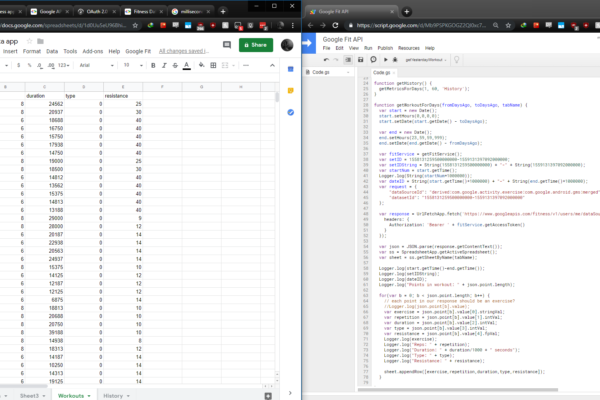This screenshot has height=400, width=600.
Task: Open the Google account avatar in Sheets
Action: pos(287,45)
